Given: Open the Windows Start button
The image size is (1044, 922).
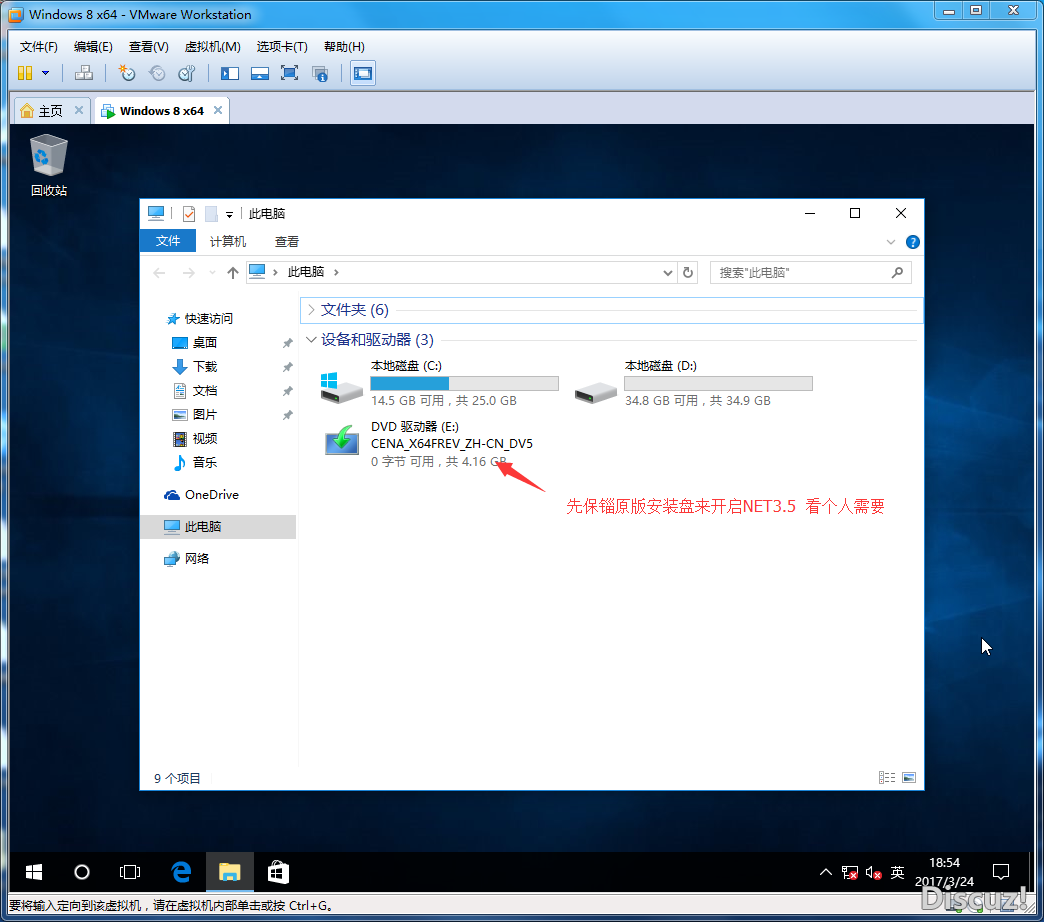Looking at the screenshot, I should tap(34, 872).
